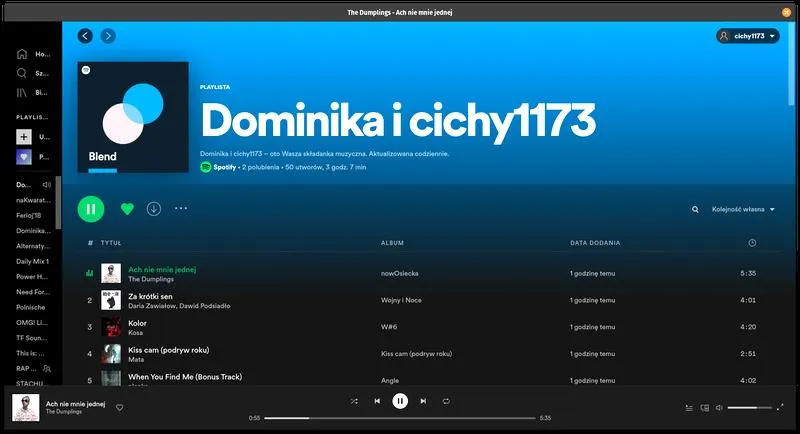Close the window with the orange button
This screenshot has width=800, height=434.
pos(786,12)
